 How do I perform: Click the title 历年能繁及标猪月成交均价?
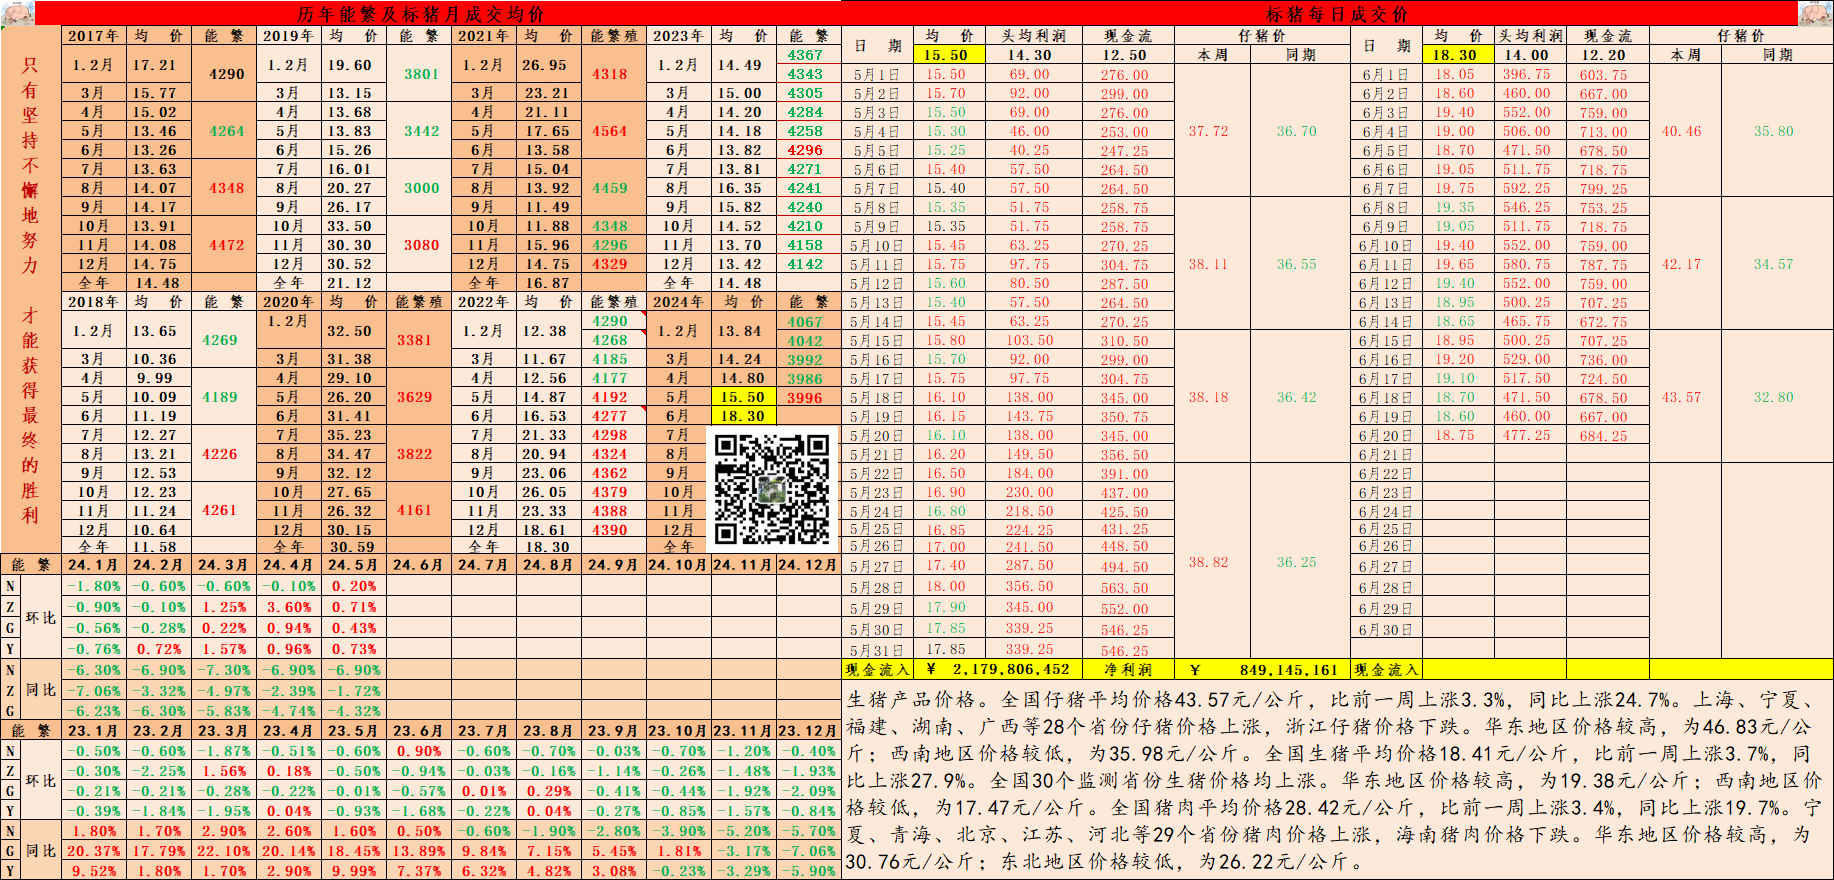421,14
